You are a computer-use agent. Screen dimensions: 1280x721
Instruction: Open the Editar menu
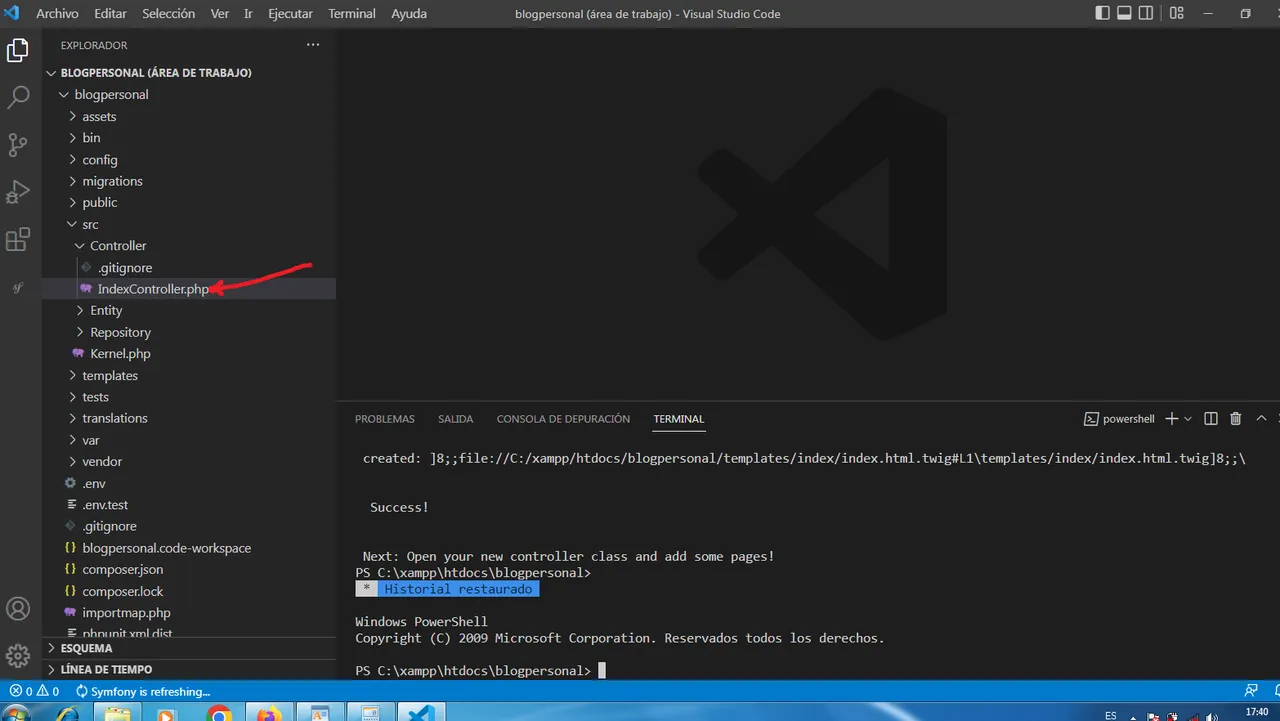click(110, 14)
